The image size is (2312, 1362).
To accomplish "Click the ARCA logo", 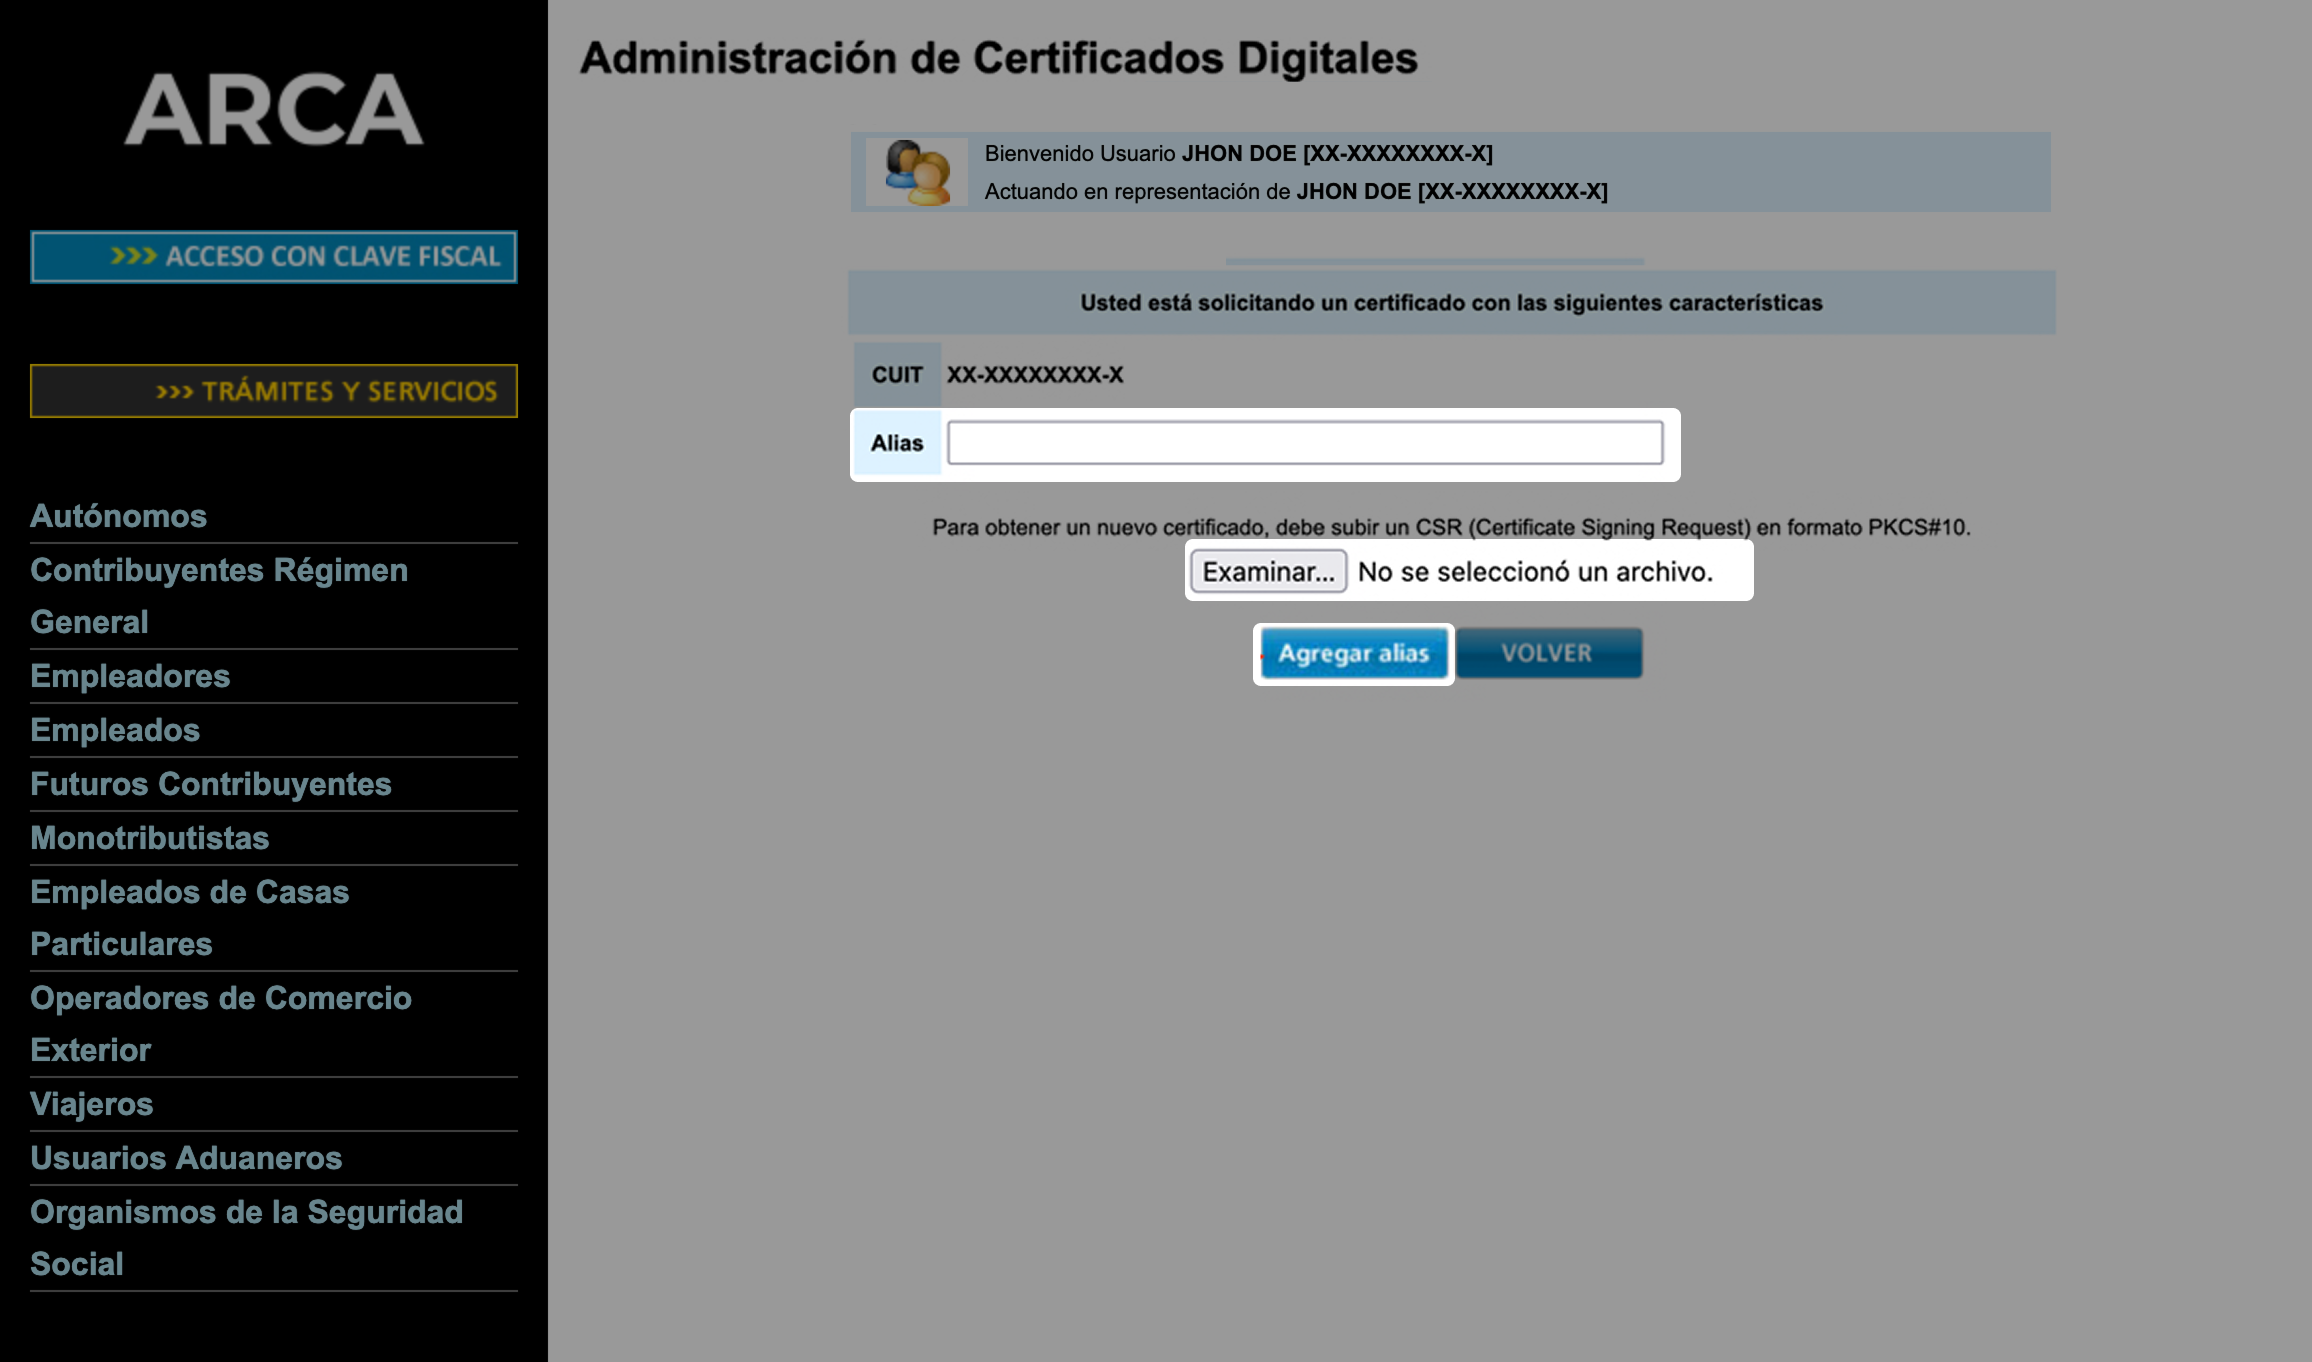I will pos(273,110).
